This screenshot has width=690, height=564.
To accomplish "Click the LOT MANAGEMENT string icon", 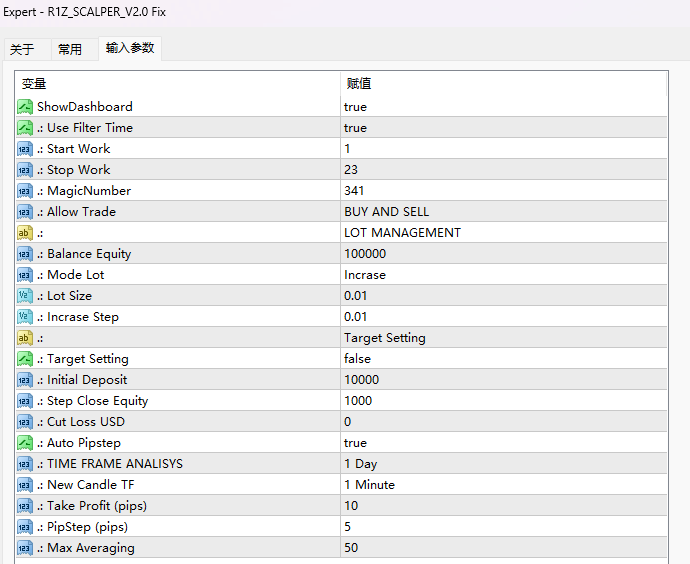I will click(x=25, y=233).
